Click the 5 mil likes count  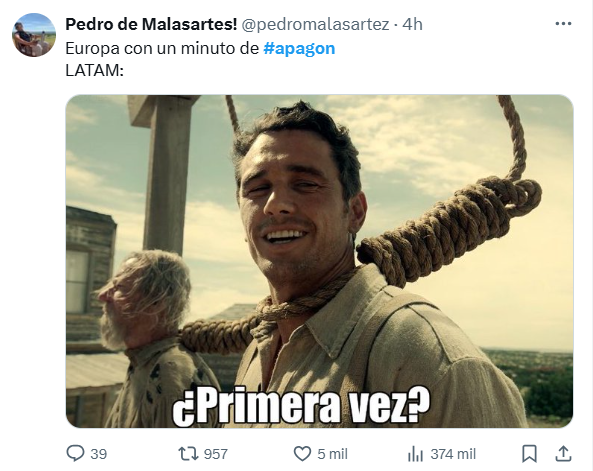point(332,454)
